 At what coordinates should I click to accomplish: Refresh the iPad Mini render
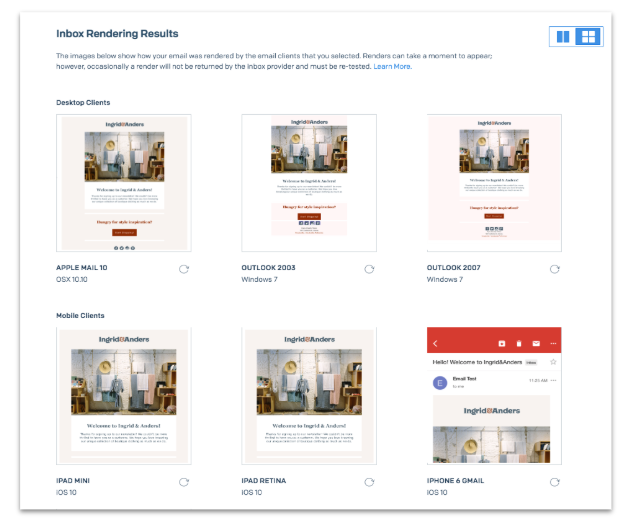click(x=184, y=482)
